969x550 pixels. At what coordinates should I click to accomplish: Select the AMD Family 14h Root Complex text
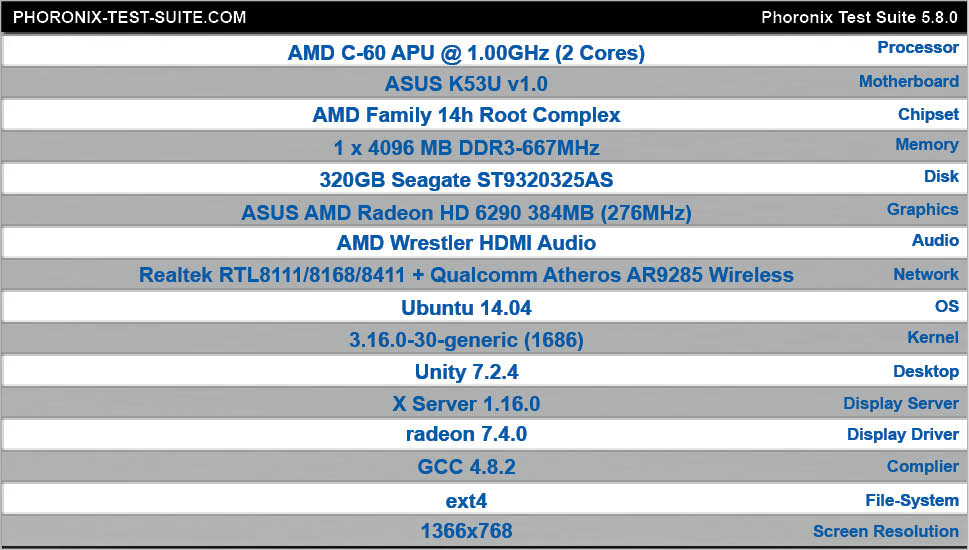(466, 115)
